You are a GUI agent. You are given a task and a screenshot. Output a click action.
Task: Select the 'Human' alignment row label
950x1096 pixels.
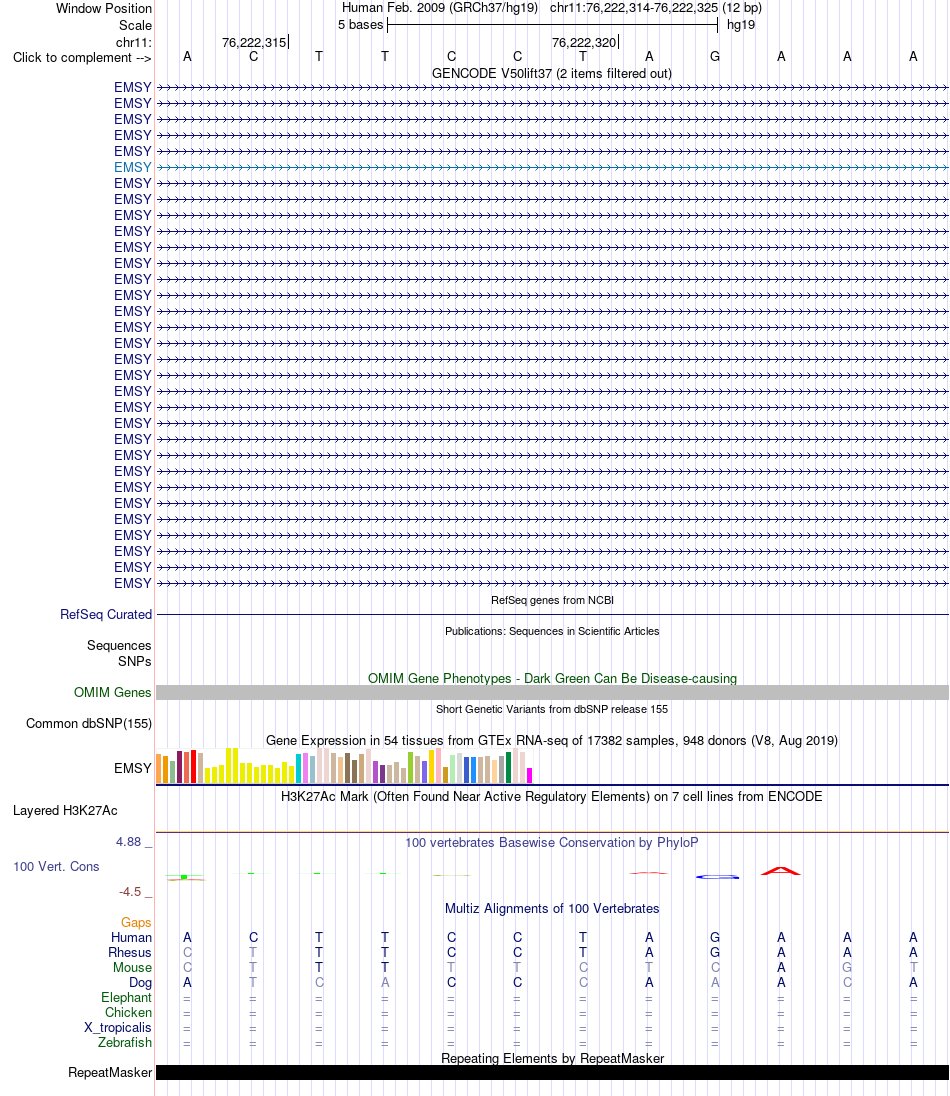tap(131, 937)
